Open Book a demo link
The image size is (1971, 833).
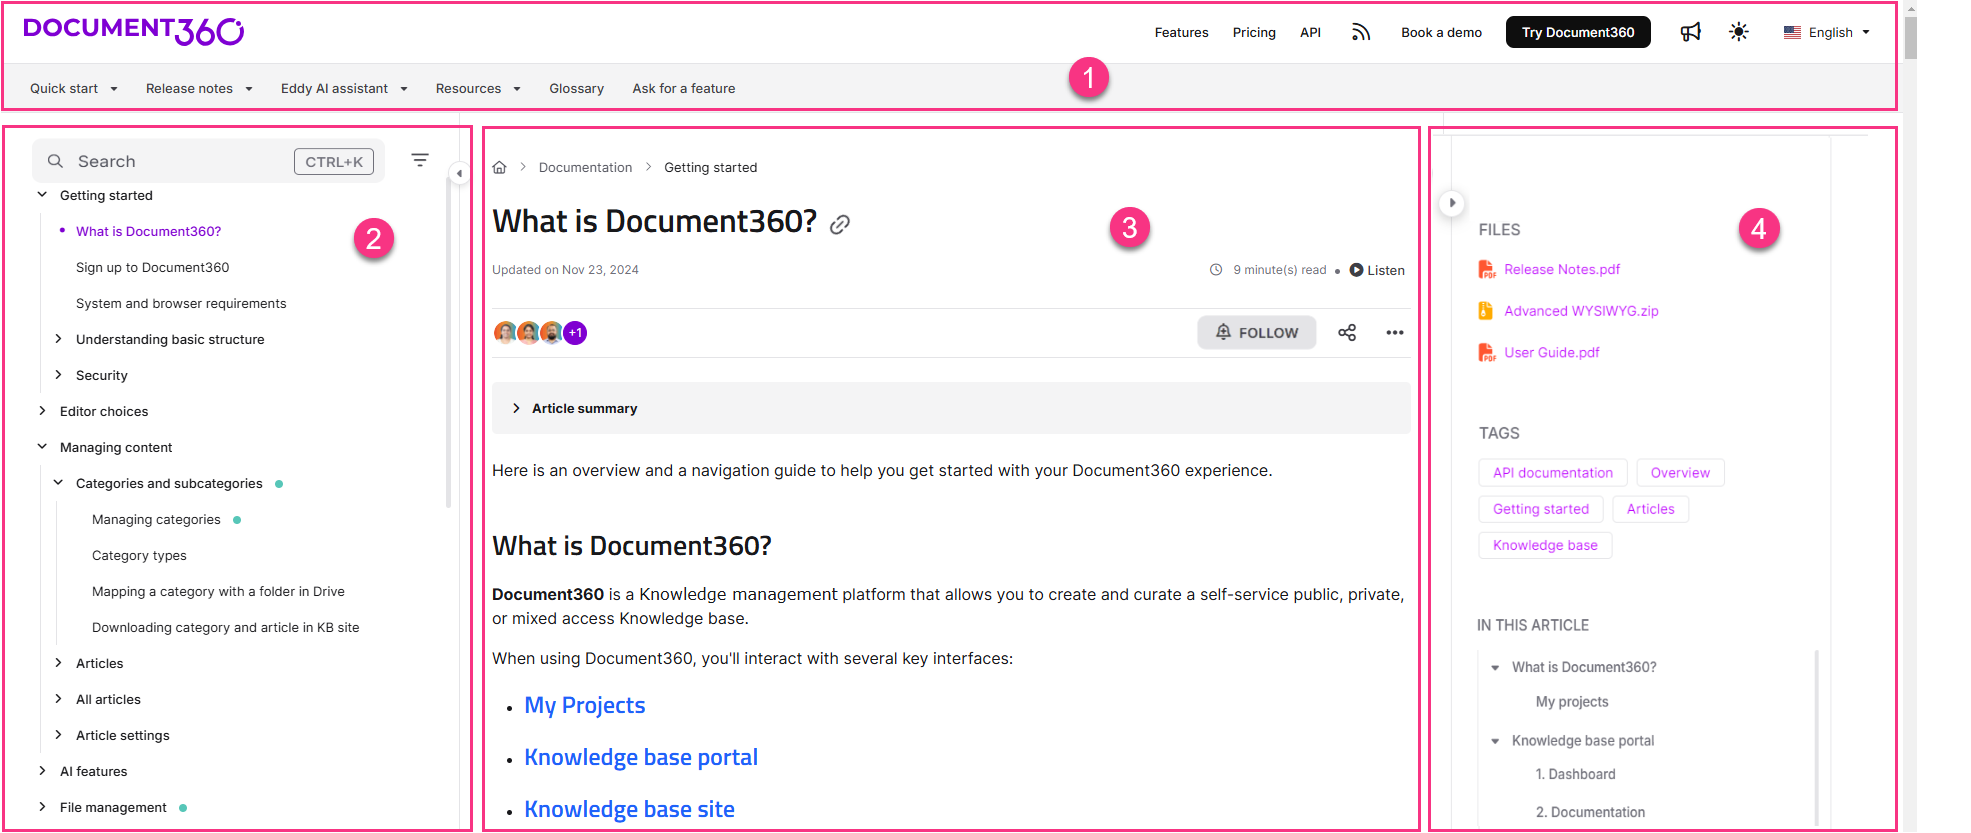[x=1441, y=33]
